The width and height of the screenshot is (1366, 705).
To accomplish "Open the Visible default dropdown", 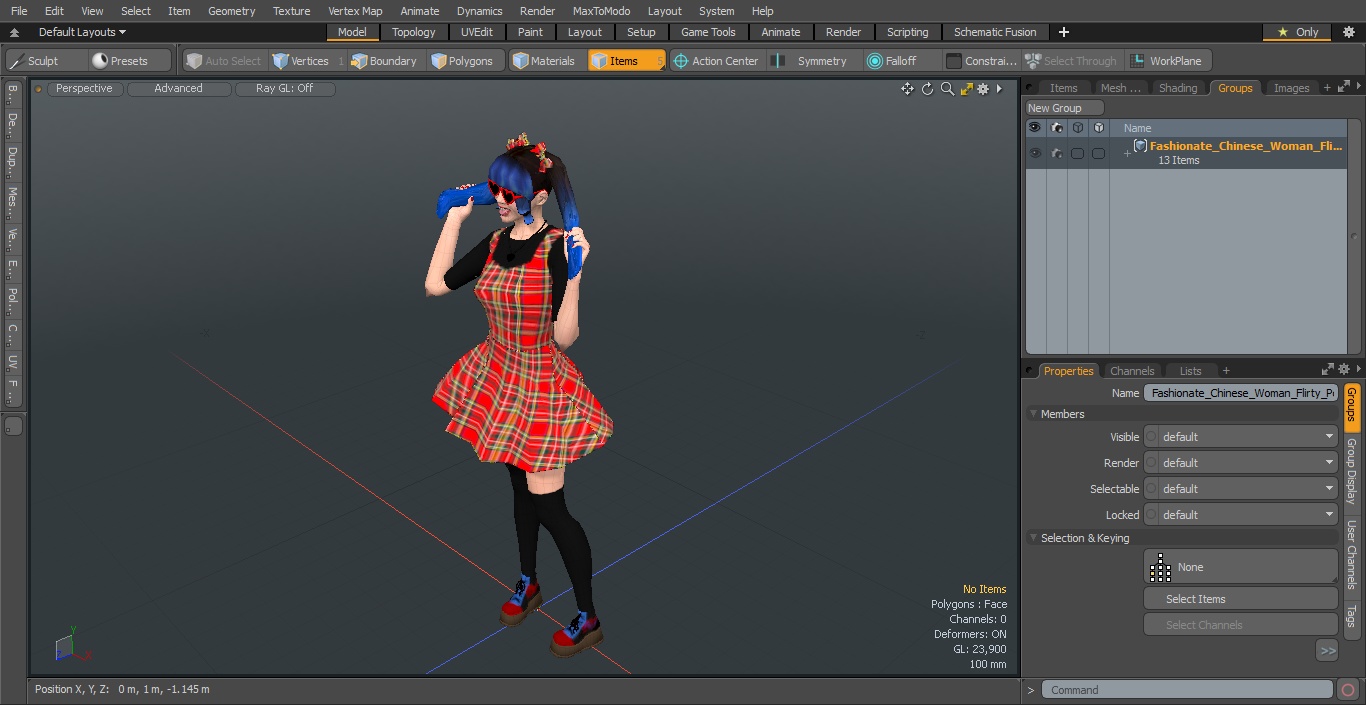I will (1241, 437).
